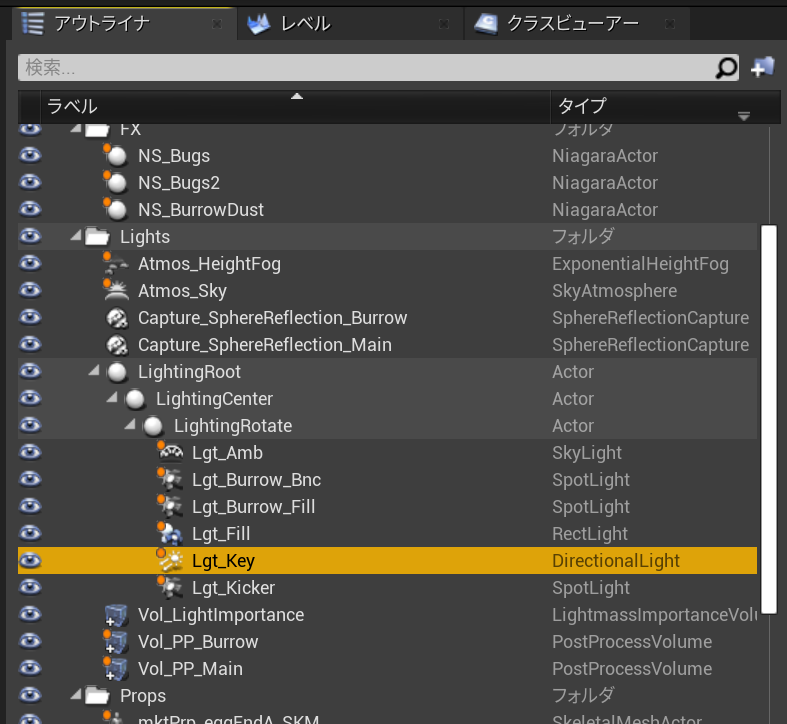Screen dimensions: 787x724
Task: Sort by the タイプ column header
Action: tap(666, 106)
